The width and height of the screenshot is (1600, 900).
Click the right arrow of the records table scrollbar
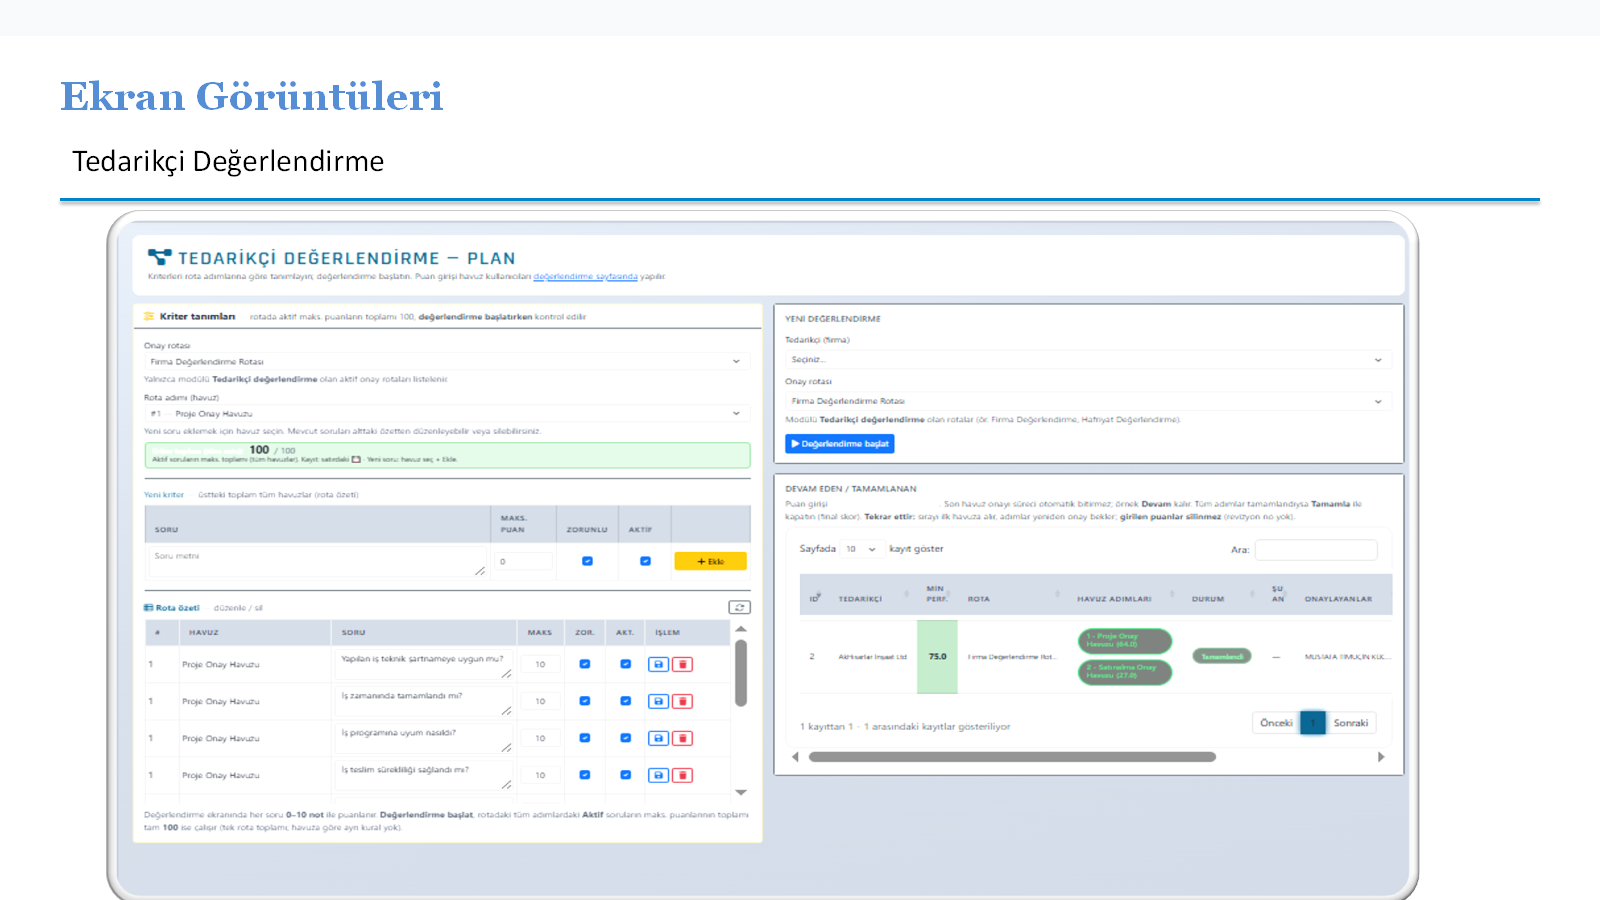1381,757
